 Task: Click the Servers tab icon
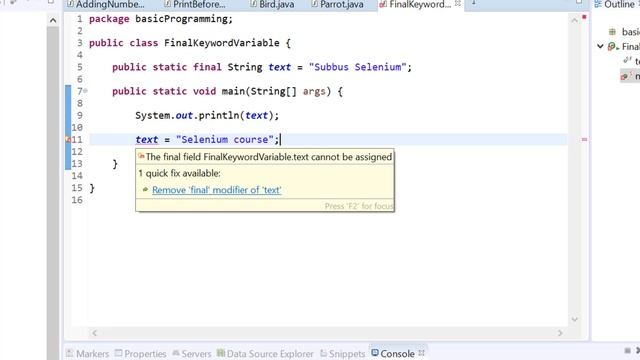[176, 353]
